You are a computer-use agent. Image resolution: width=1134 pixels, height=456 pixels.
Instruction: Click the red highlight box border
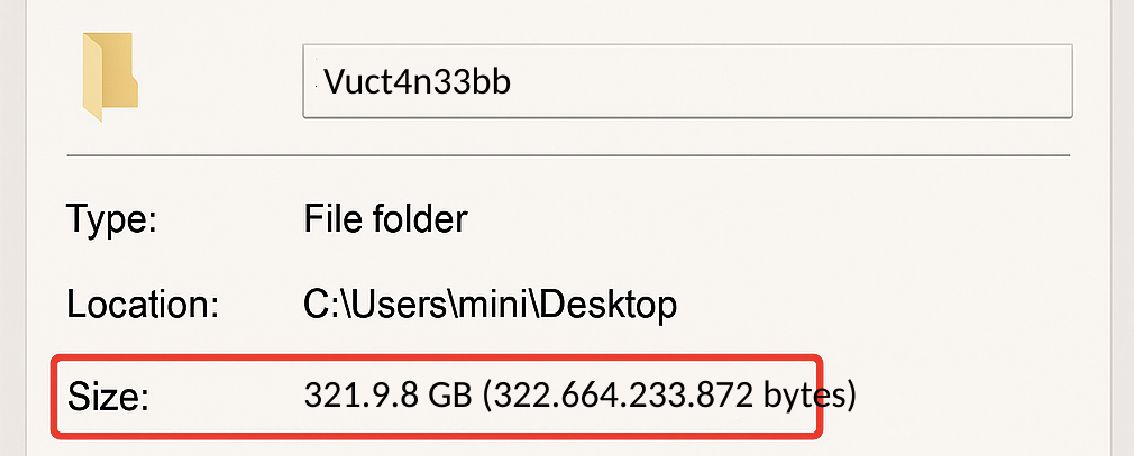pos(437,356)
